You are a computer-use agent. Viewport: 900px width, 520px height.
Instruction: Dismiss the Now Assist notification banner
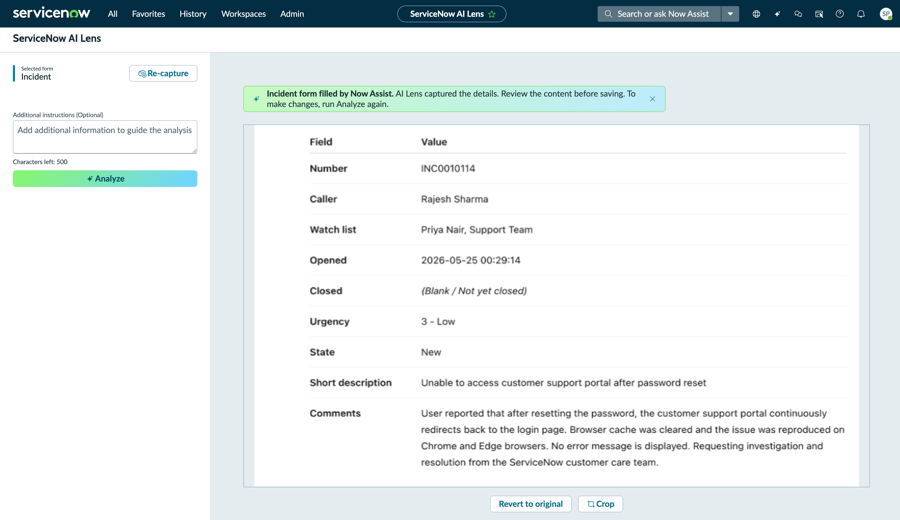[652, 99]
